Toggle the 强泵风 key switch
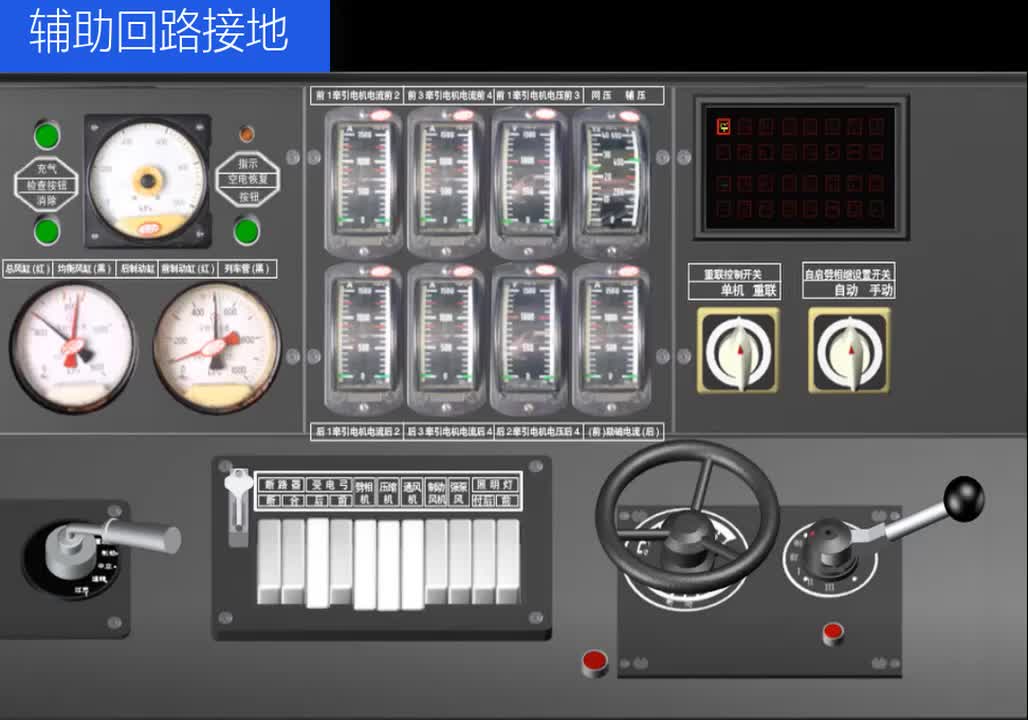Image resolution: width=1028 pixels, height=720 pixels. [460, 561]
